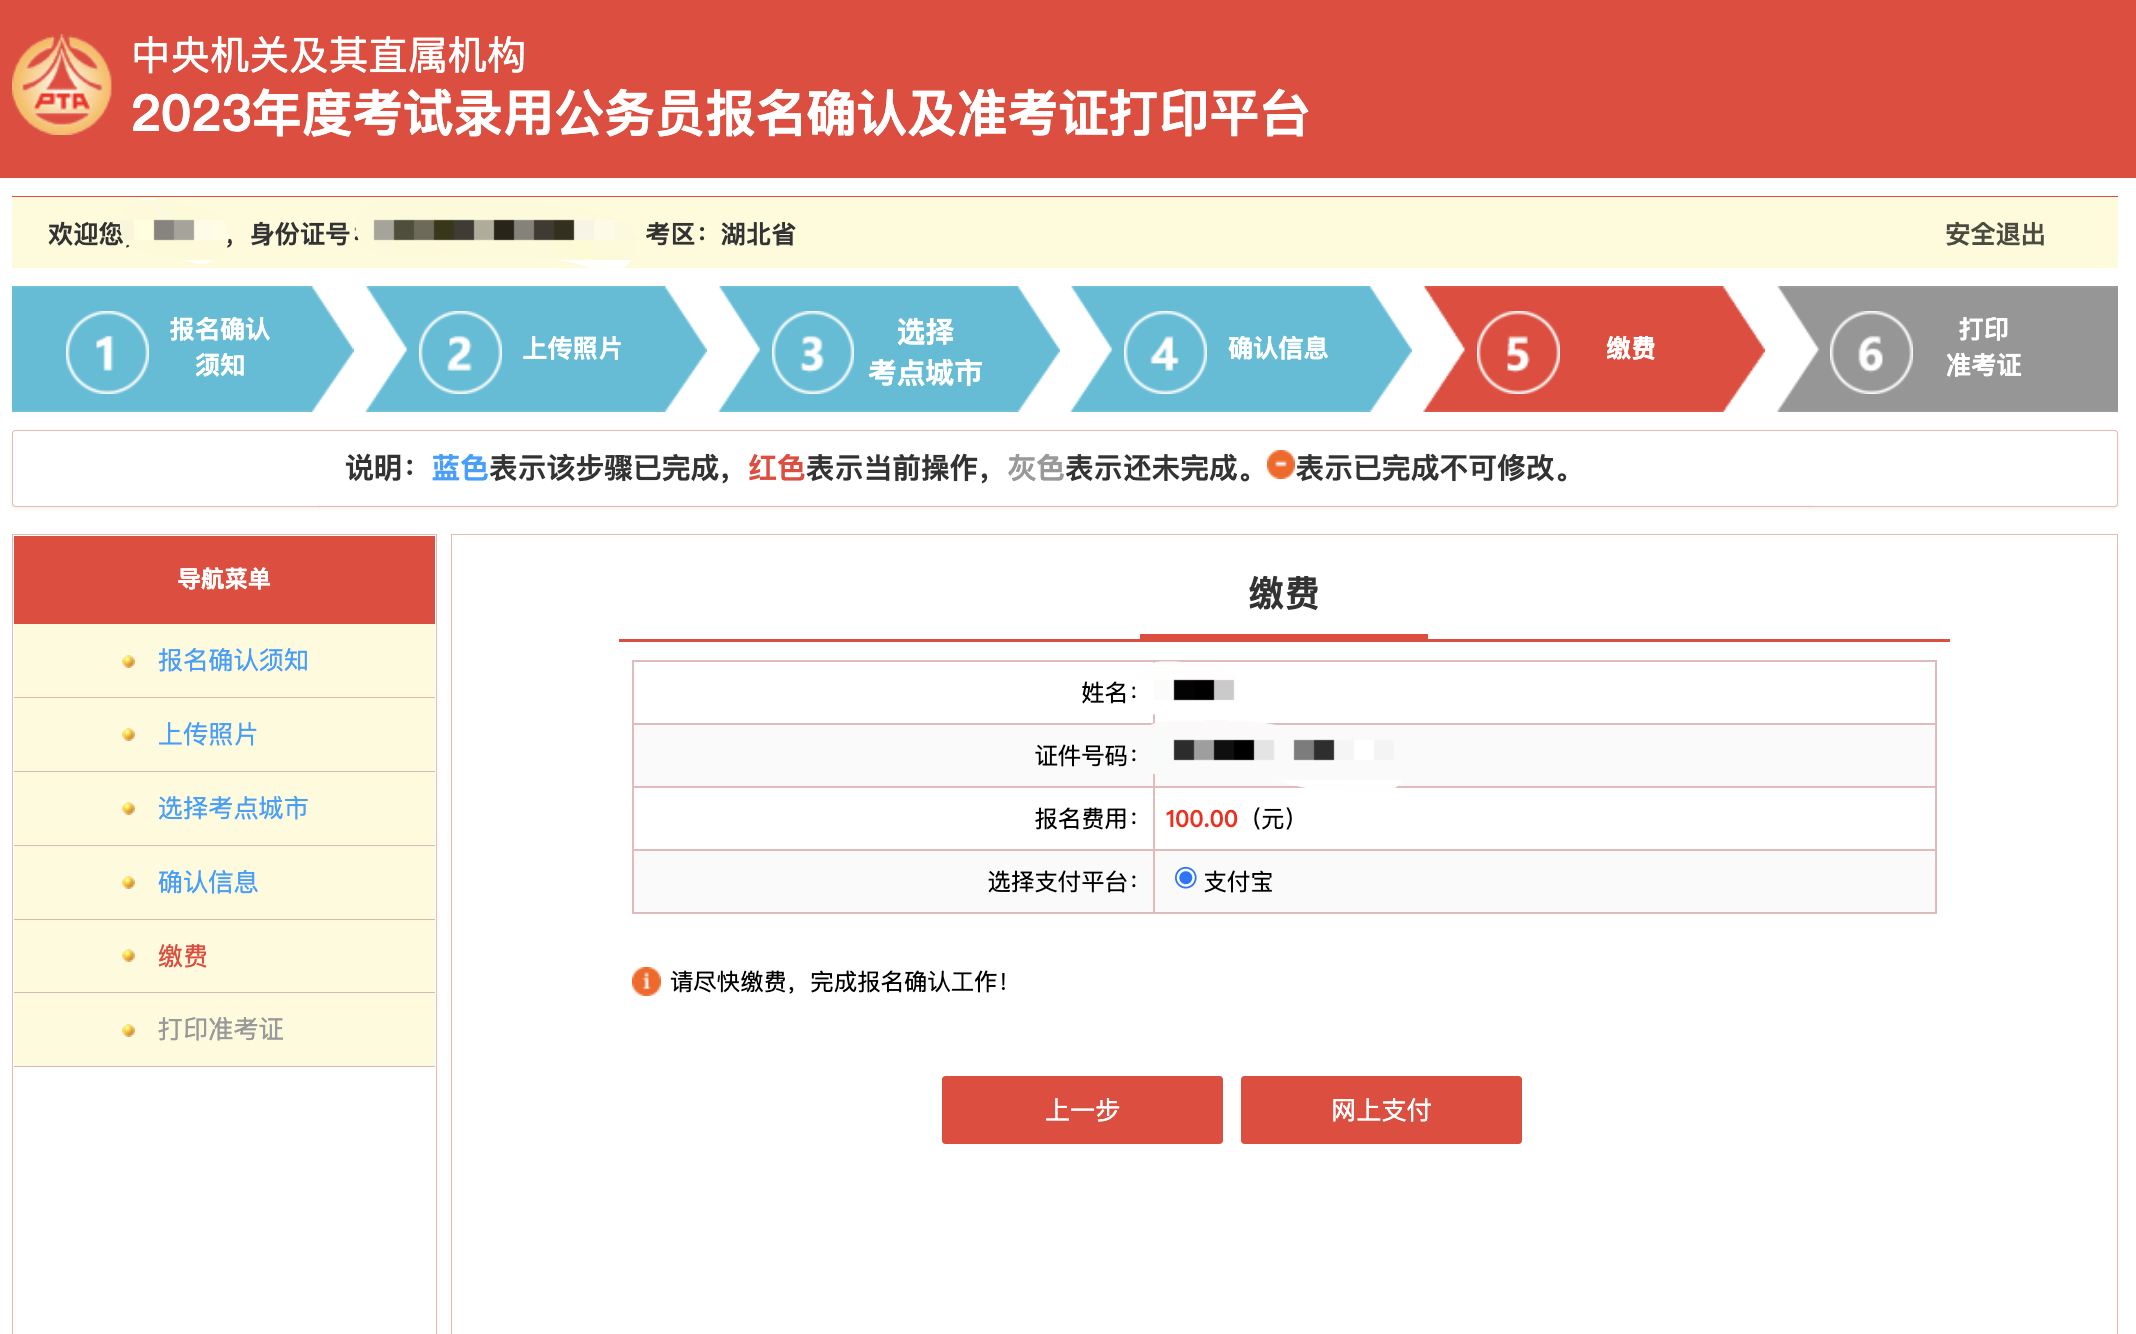Click step 4 circle icon 确认信息
This screenshot has height=1334, width=2136.
click(1164, 352)
